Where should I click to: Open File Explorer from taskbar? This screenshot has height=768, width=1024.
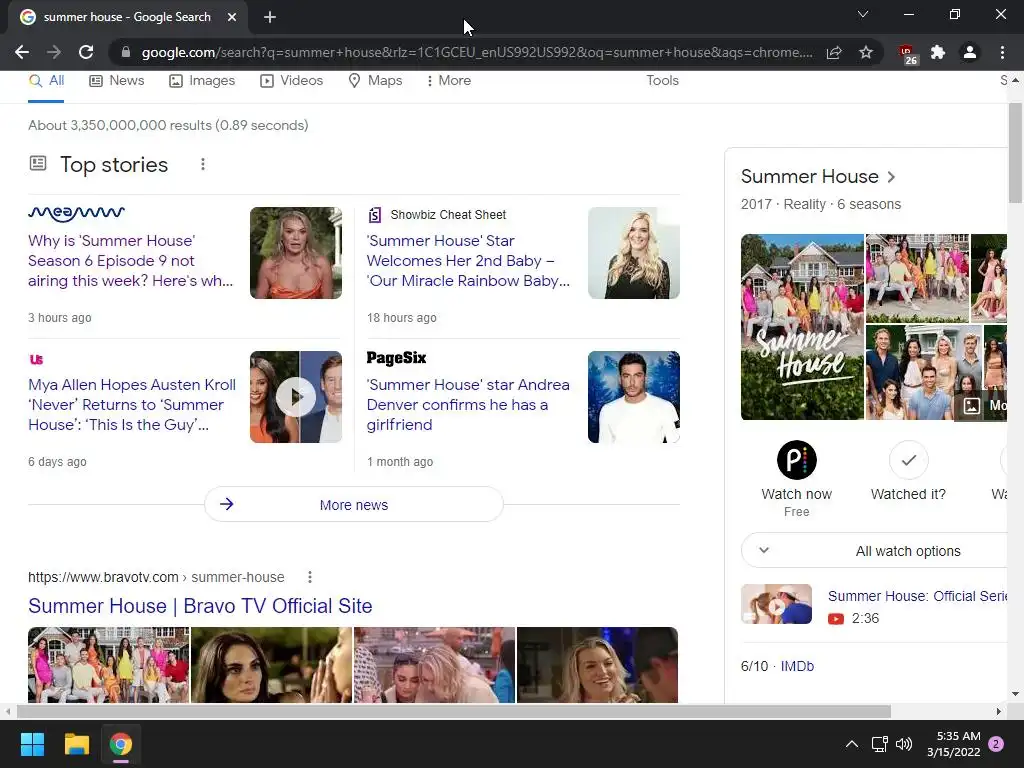point(76,744)
